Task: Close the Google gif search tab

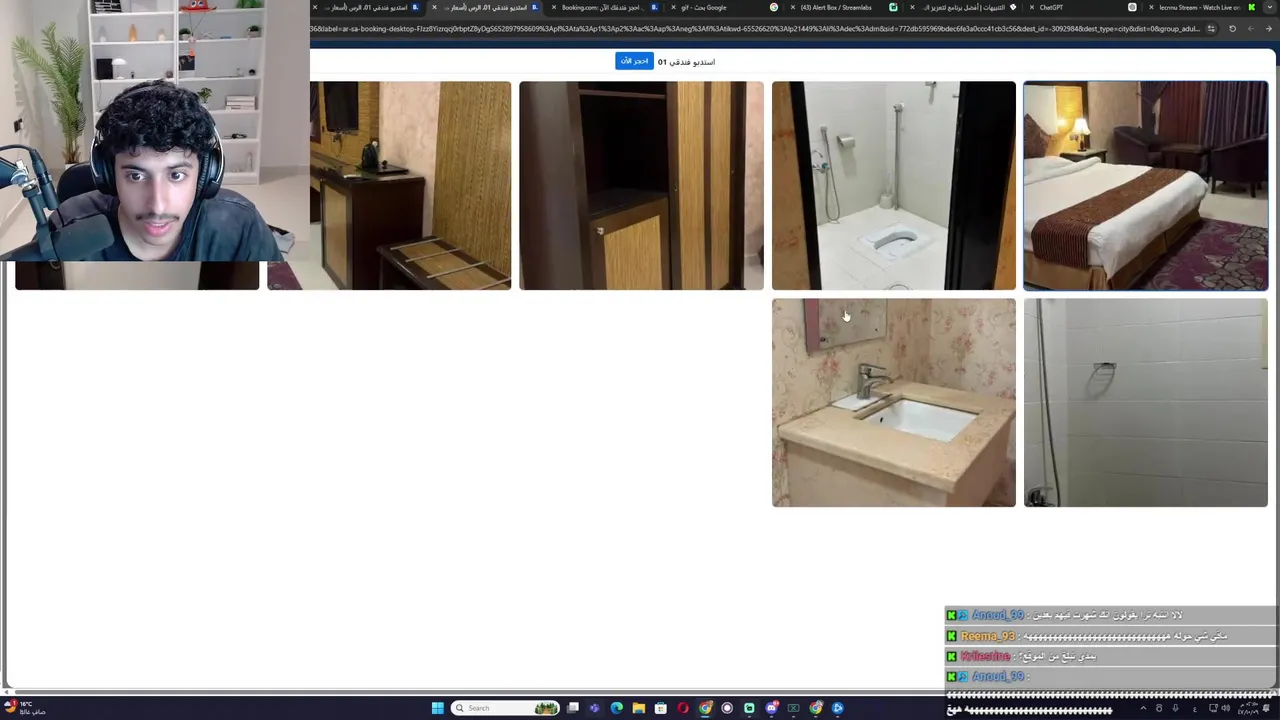Action: (673, 7)
